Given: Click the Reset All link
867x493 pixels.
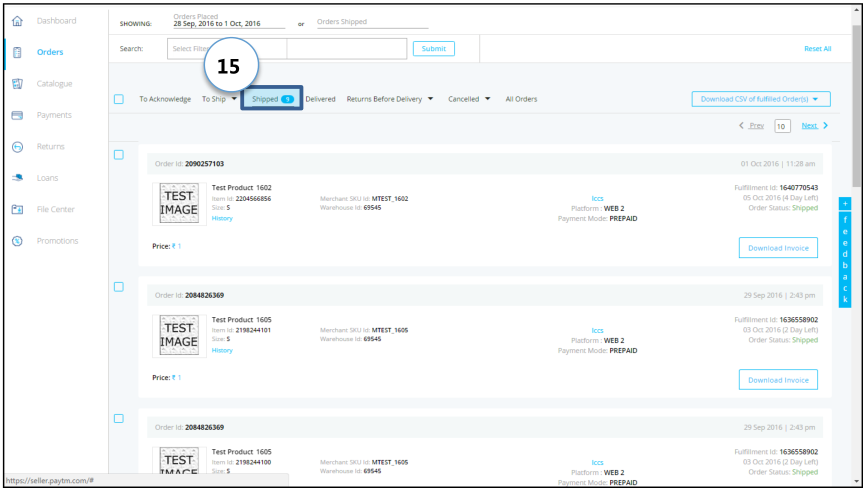Looking at the screenshot, I should point(818,49).
